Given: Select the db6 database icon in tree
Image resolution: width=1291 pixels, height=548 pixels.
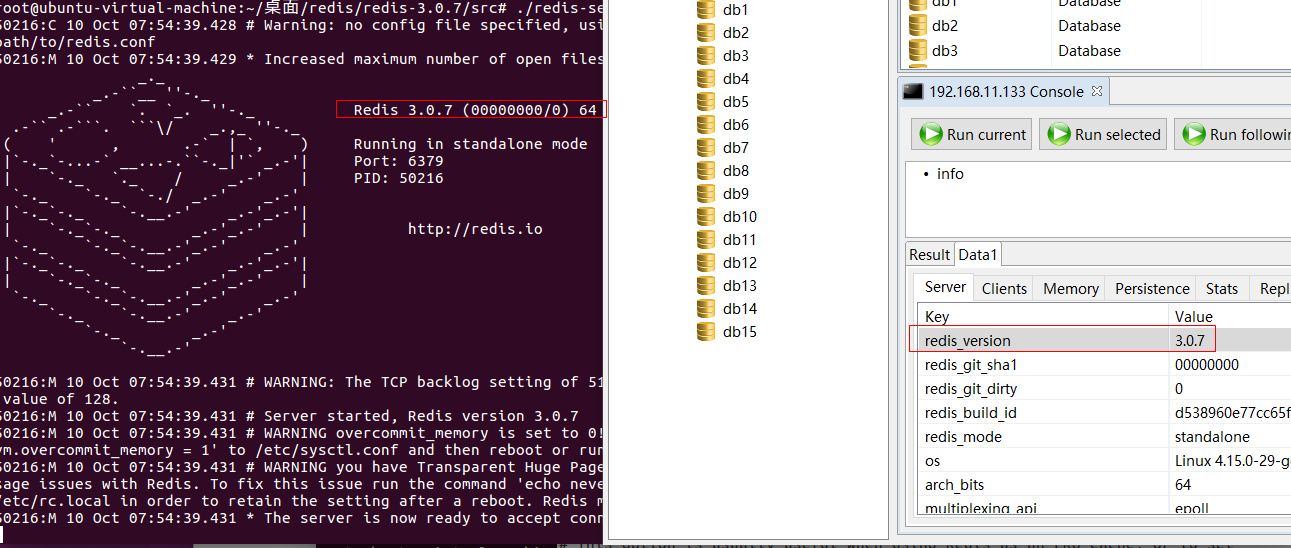Looking at the screenshot, I should pos(706,124).
